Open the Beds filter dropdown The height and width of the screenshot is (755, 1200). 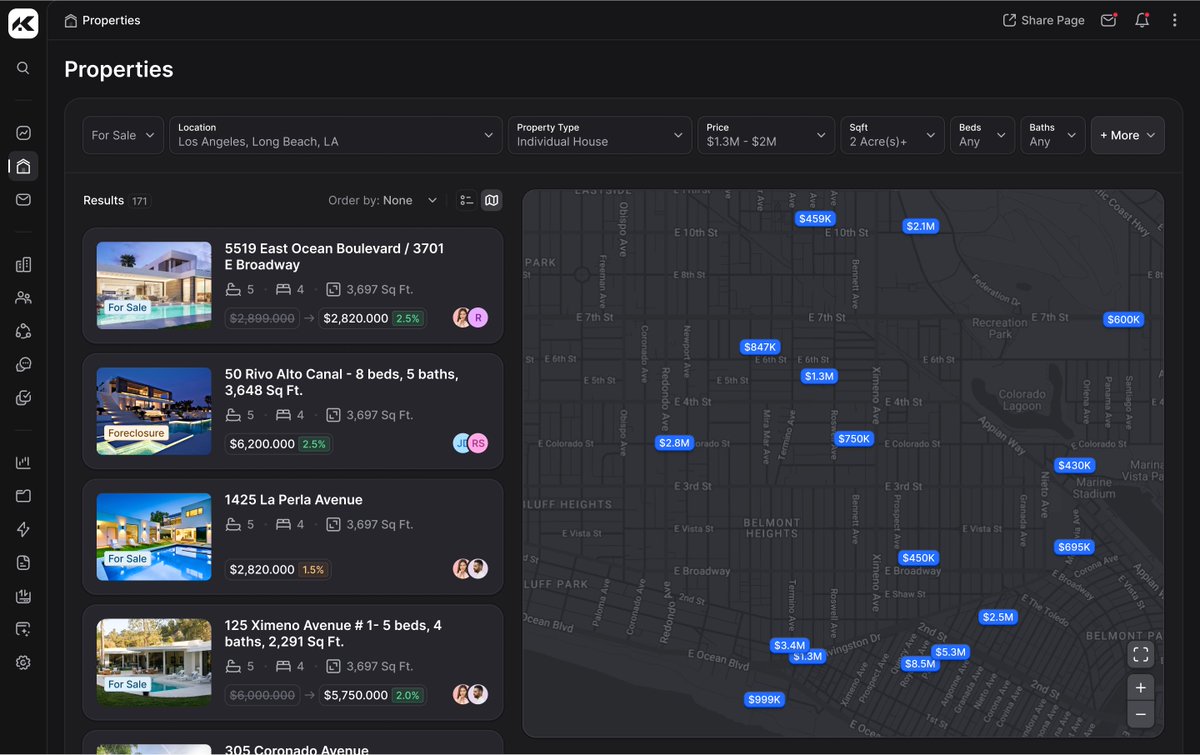[x=982, y=135]
